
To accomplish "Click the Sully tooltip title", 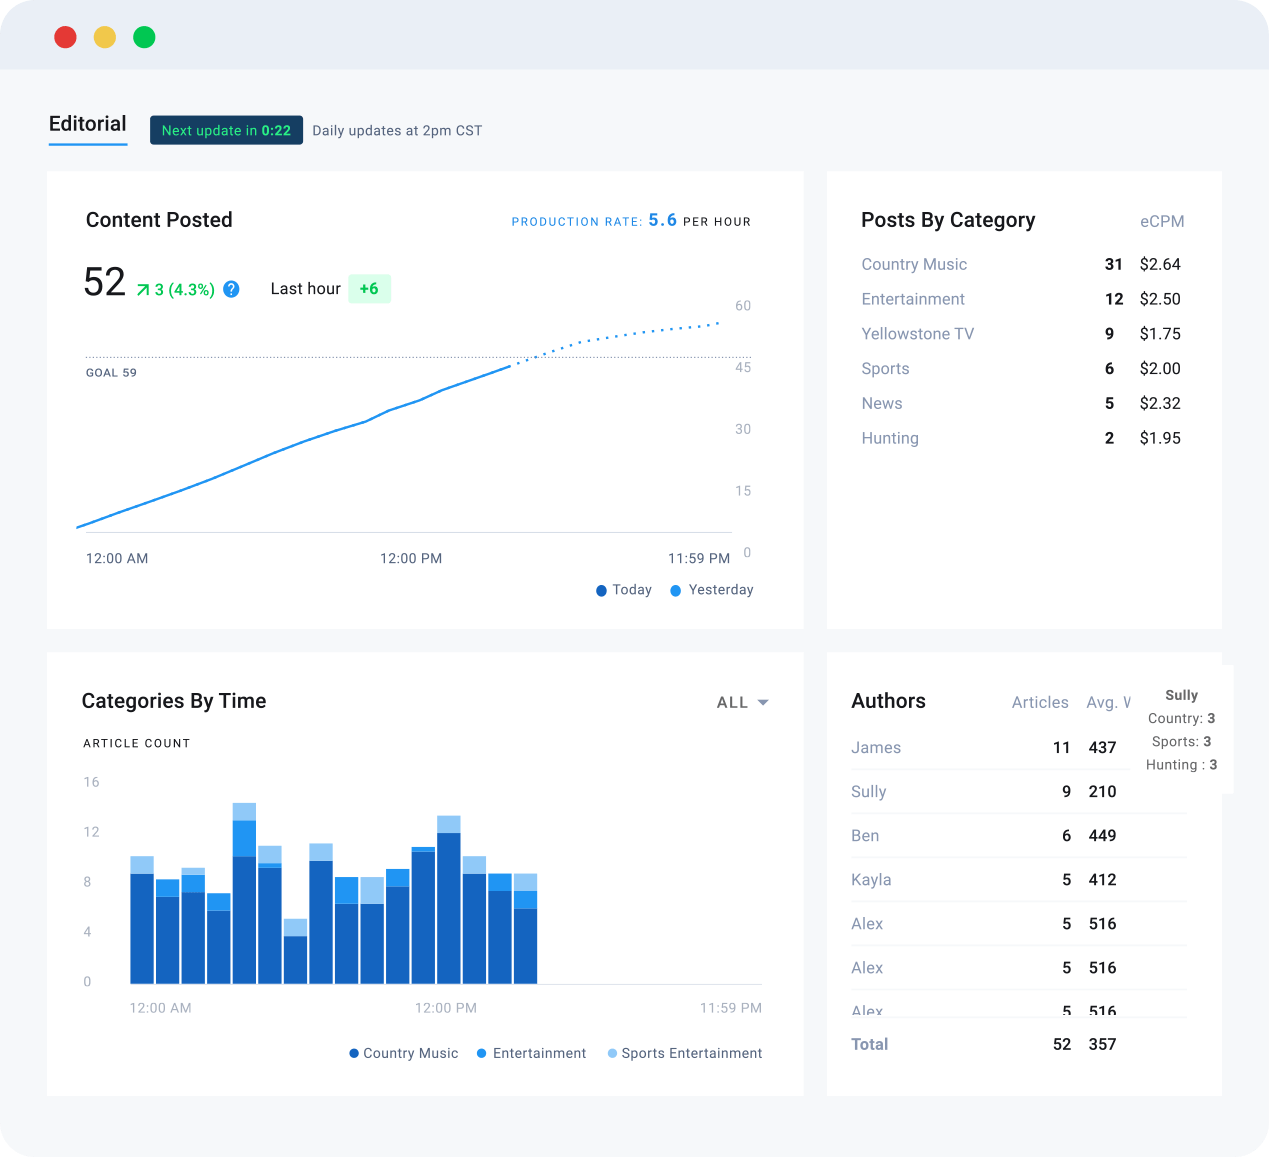I will (1181, 695).
